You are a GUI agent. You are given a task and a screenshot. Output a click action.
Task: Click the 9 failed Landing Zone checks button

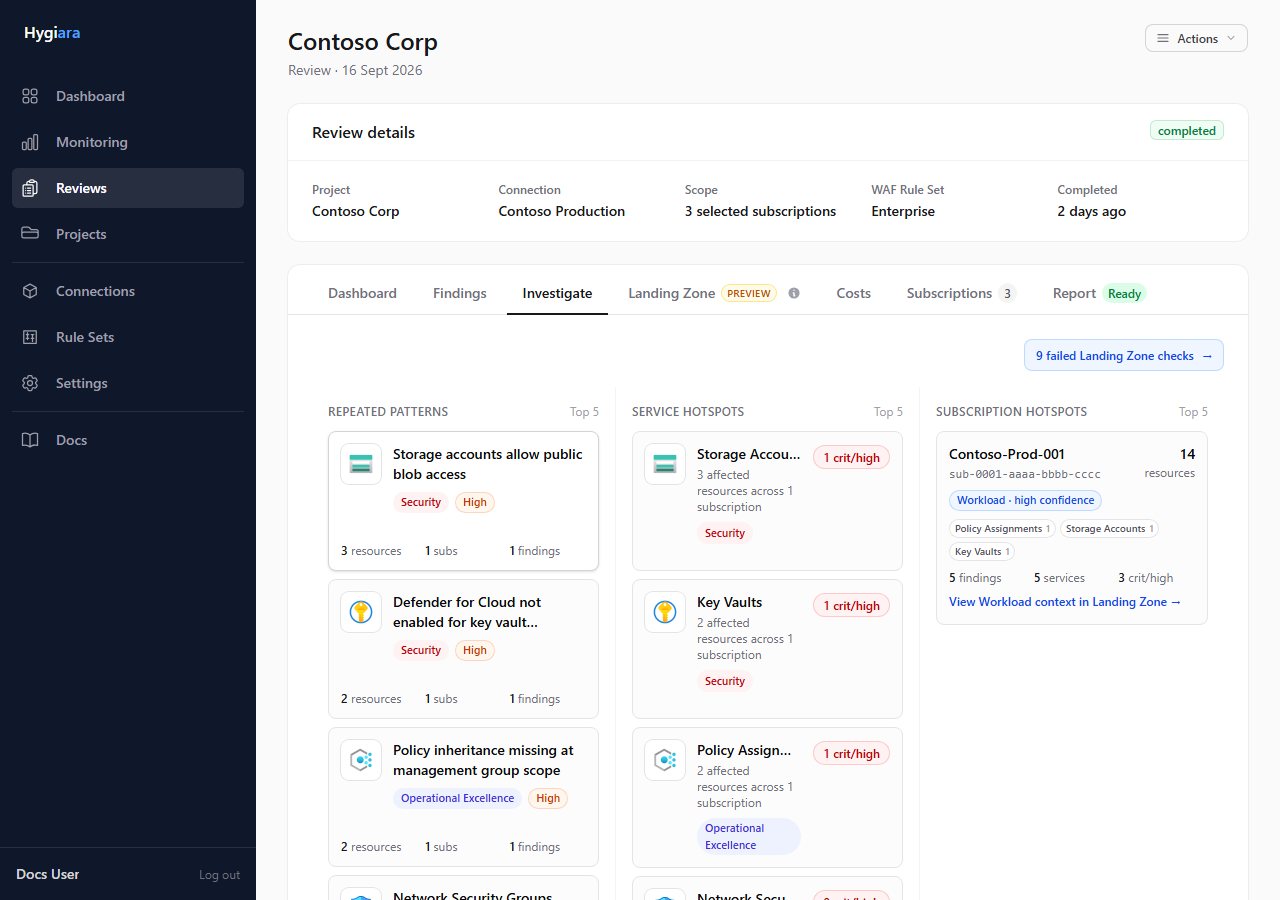click(x=1124, y=355)
